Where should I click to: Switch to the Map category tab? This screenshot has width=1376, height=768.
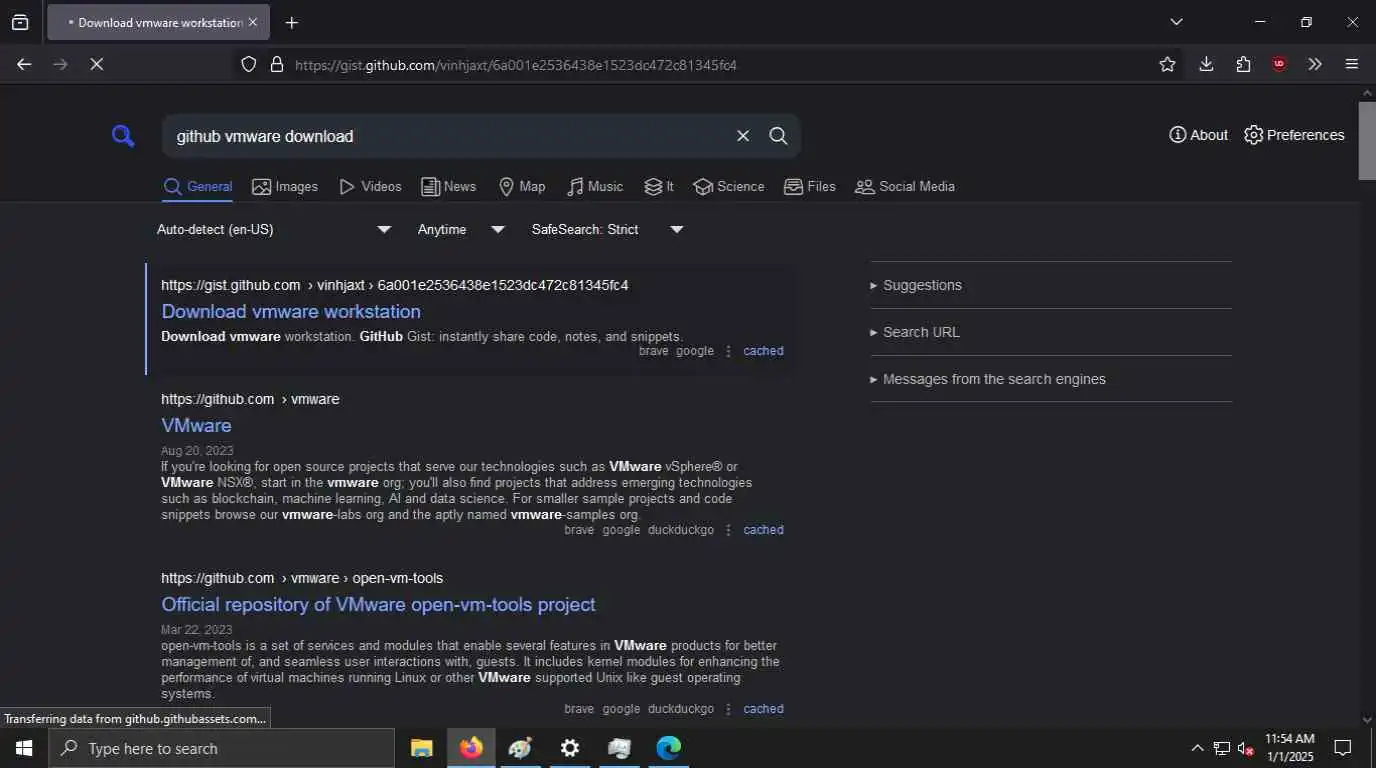(x=522, y=187)
